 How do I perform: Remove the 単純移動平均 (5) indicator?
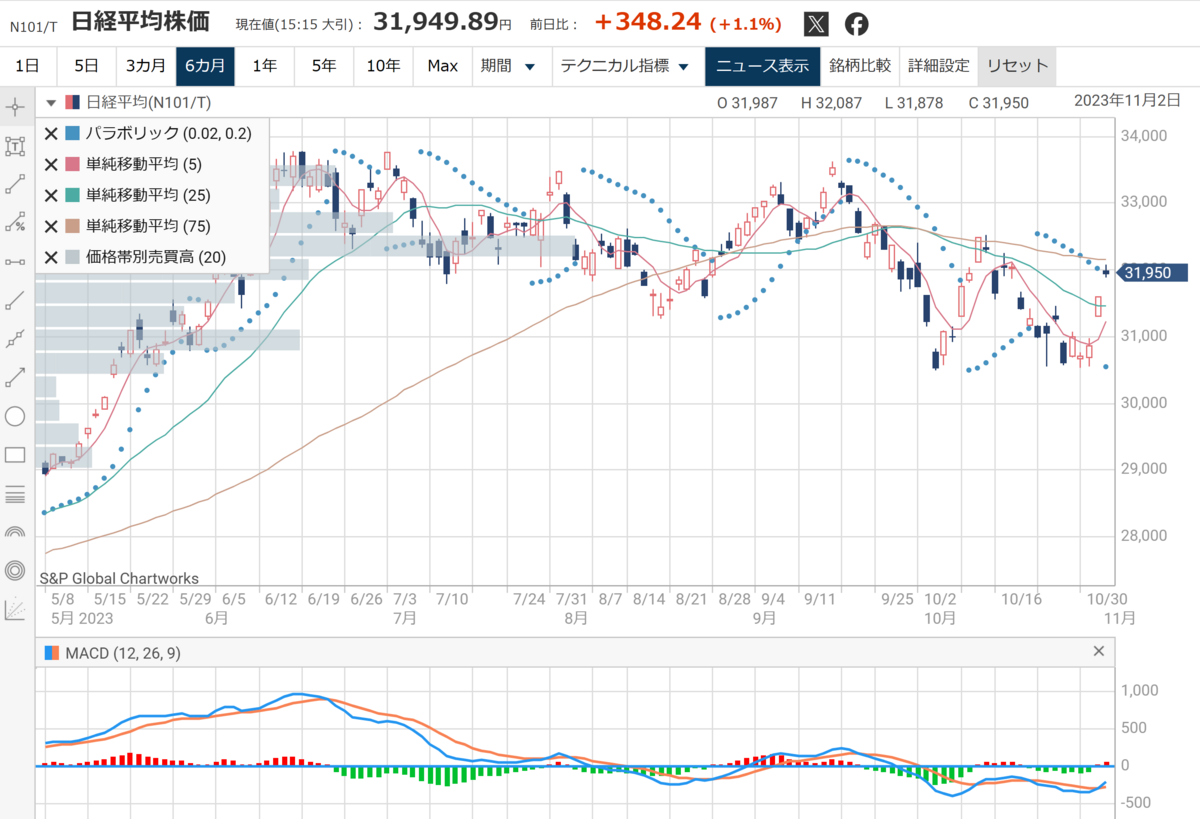point(51,164)
